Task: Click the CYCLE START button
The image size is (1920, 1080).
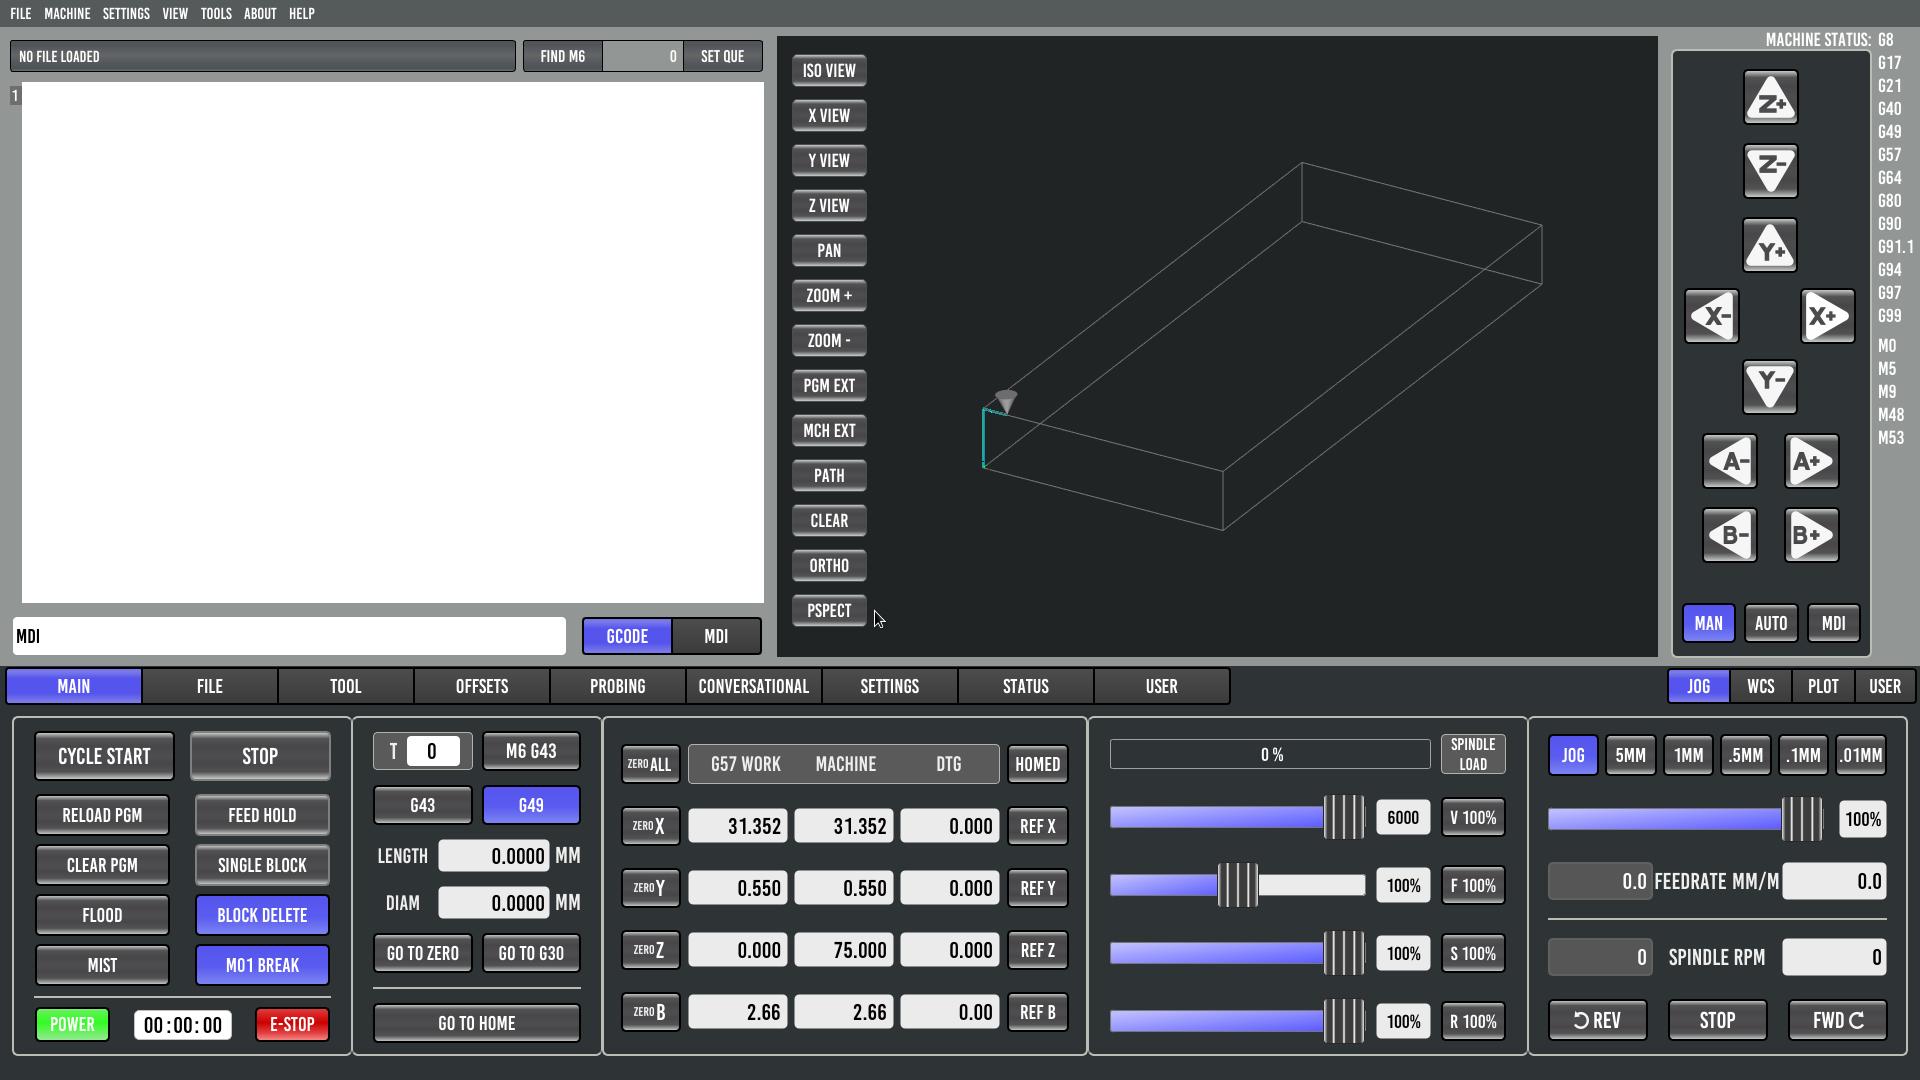Action: [104, 756]
